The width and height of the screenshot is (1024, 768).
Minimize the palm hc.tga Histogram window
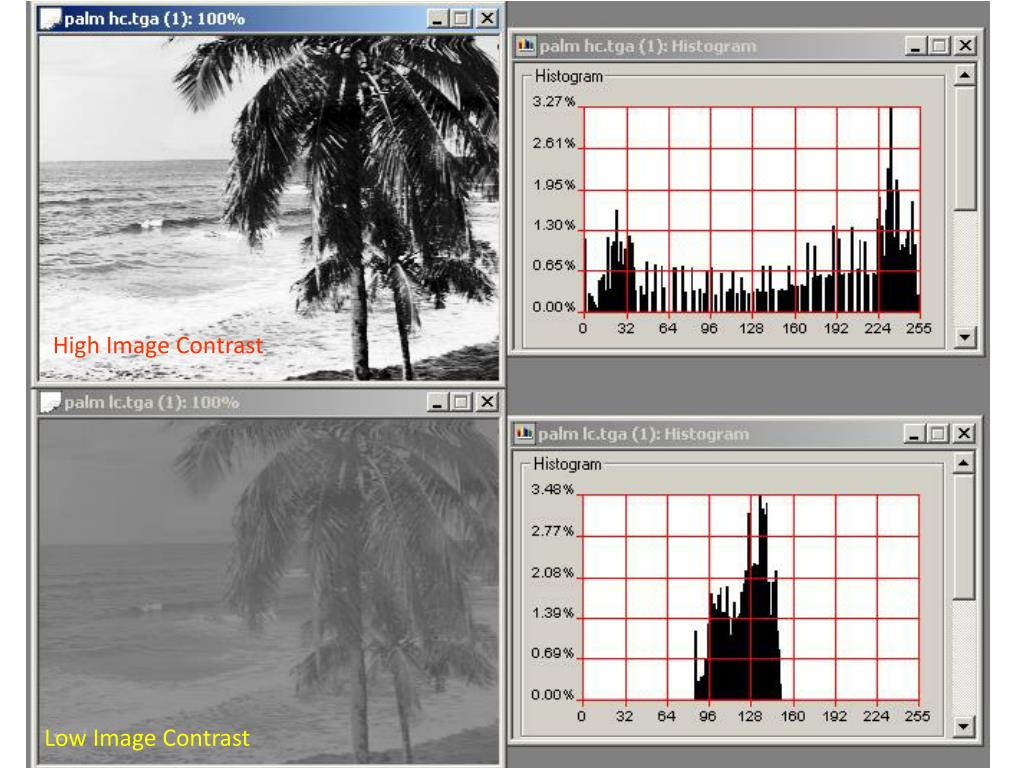tap(916, 46)
